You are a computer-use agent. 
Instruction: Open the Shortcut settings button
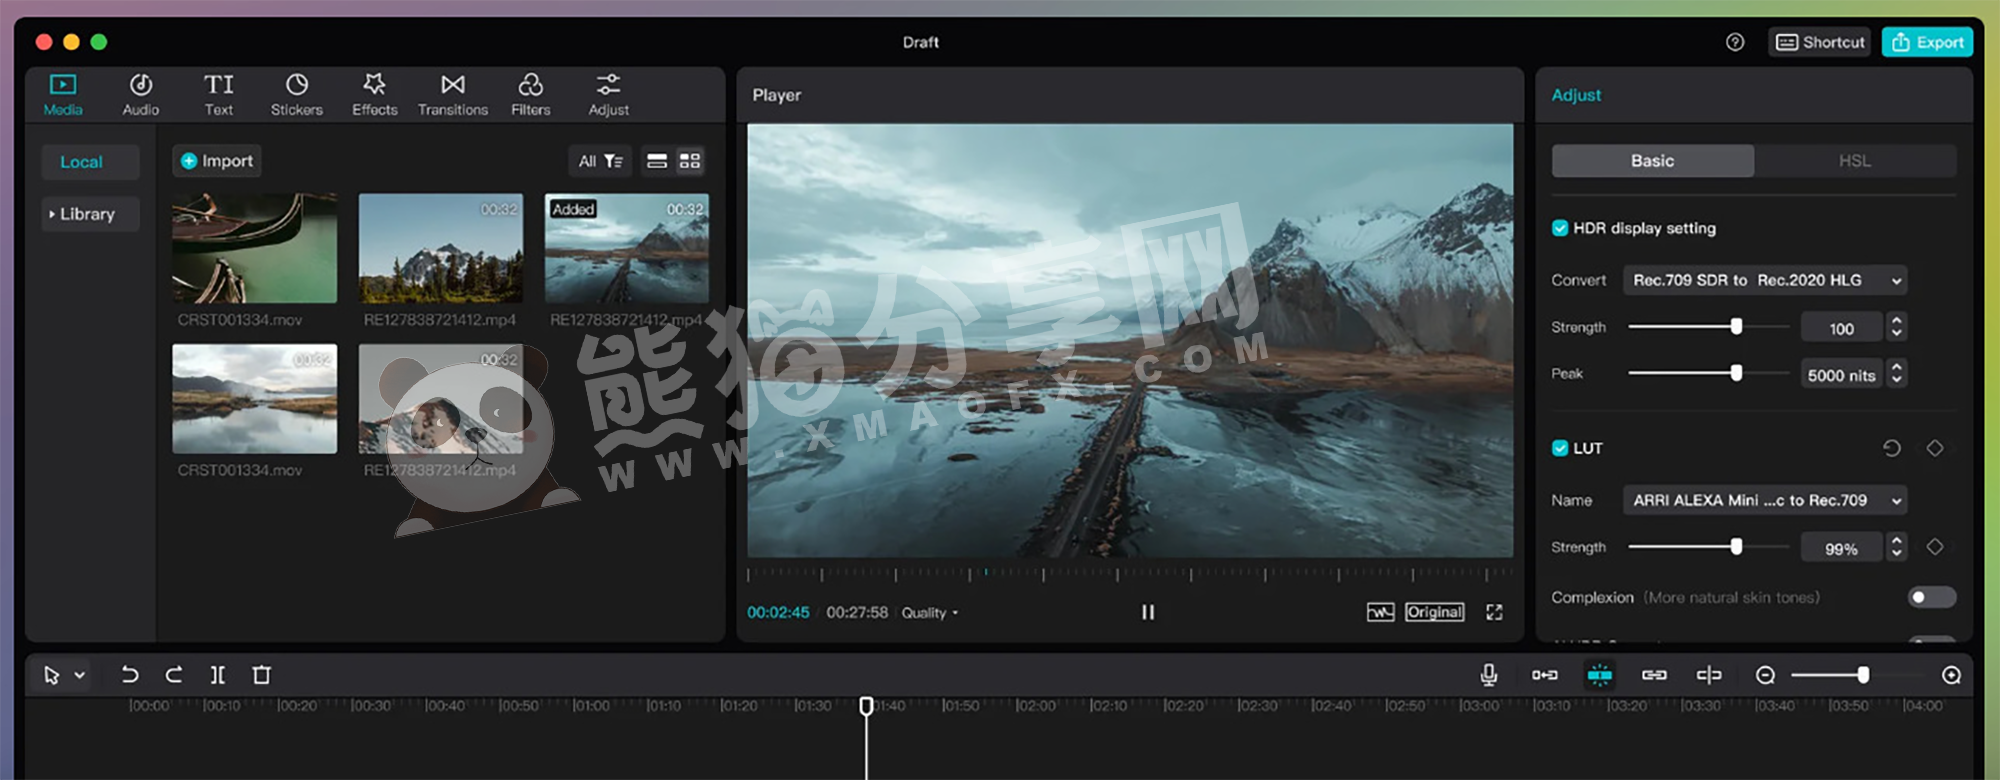click(1820, 42)
